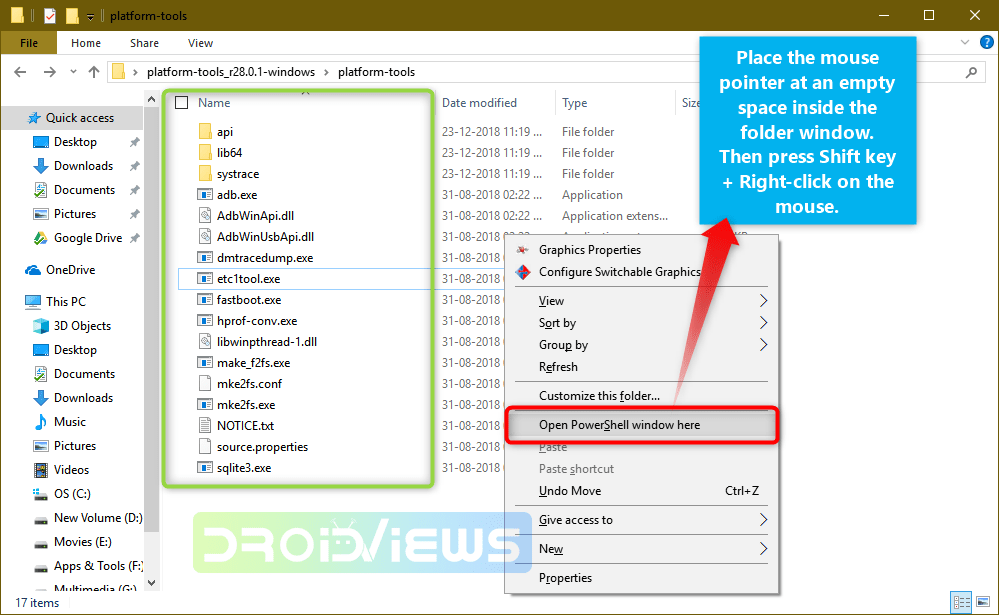Viewport: 999px width, 615px height.
Task: Expand the View submenu
Action: coord(763,301)
